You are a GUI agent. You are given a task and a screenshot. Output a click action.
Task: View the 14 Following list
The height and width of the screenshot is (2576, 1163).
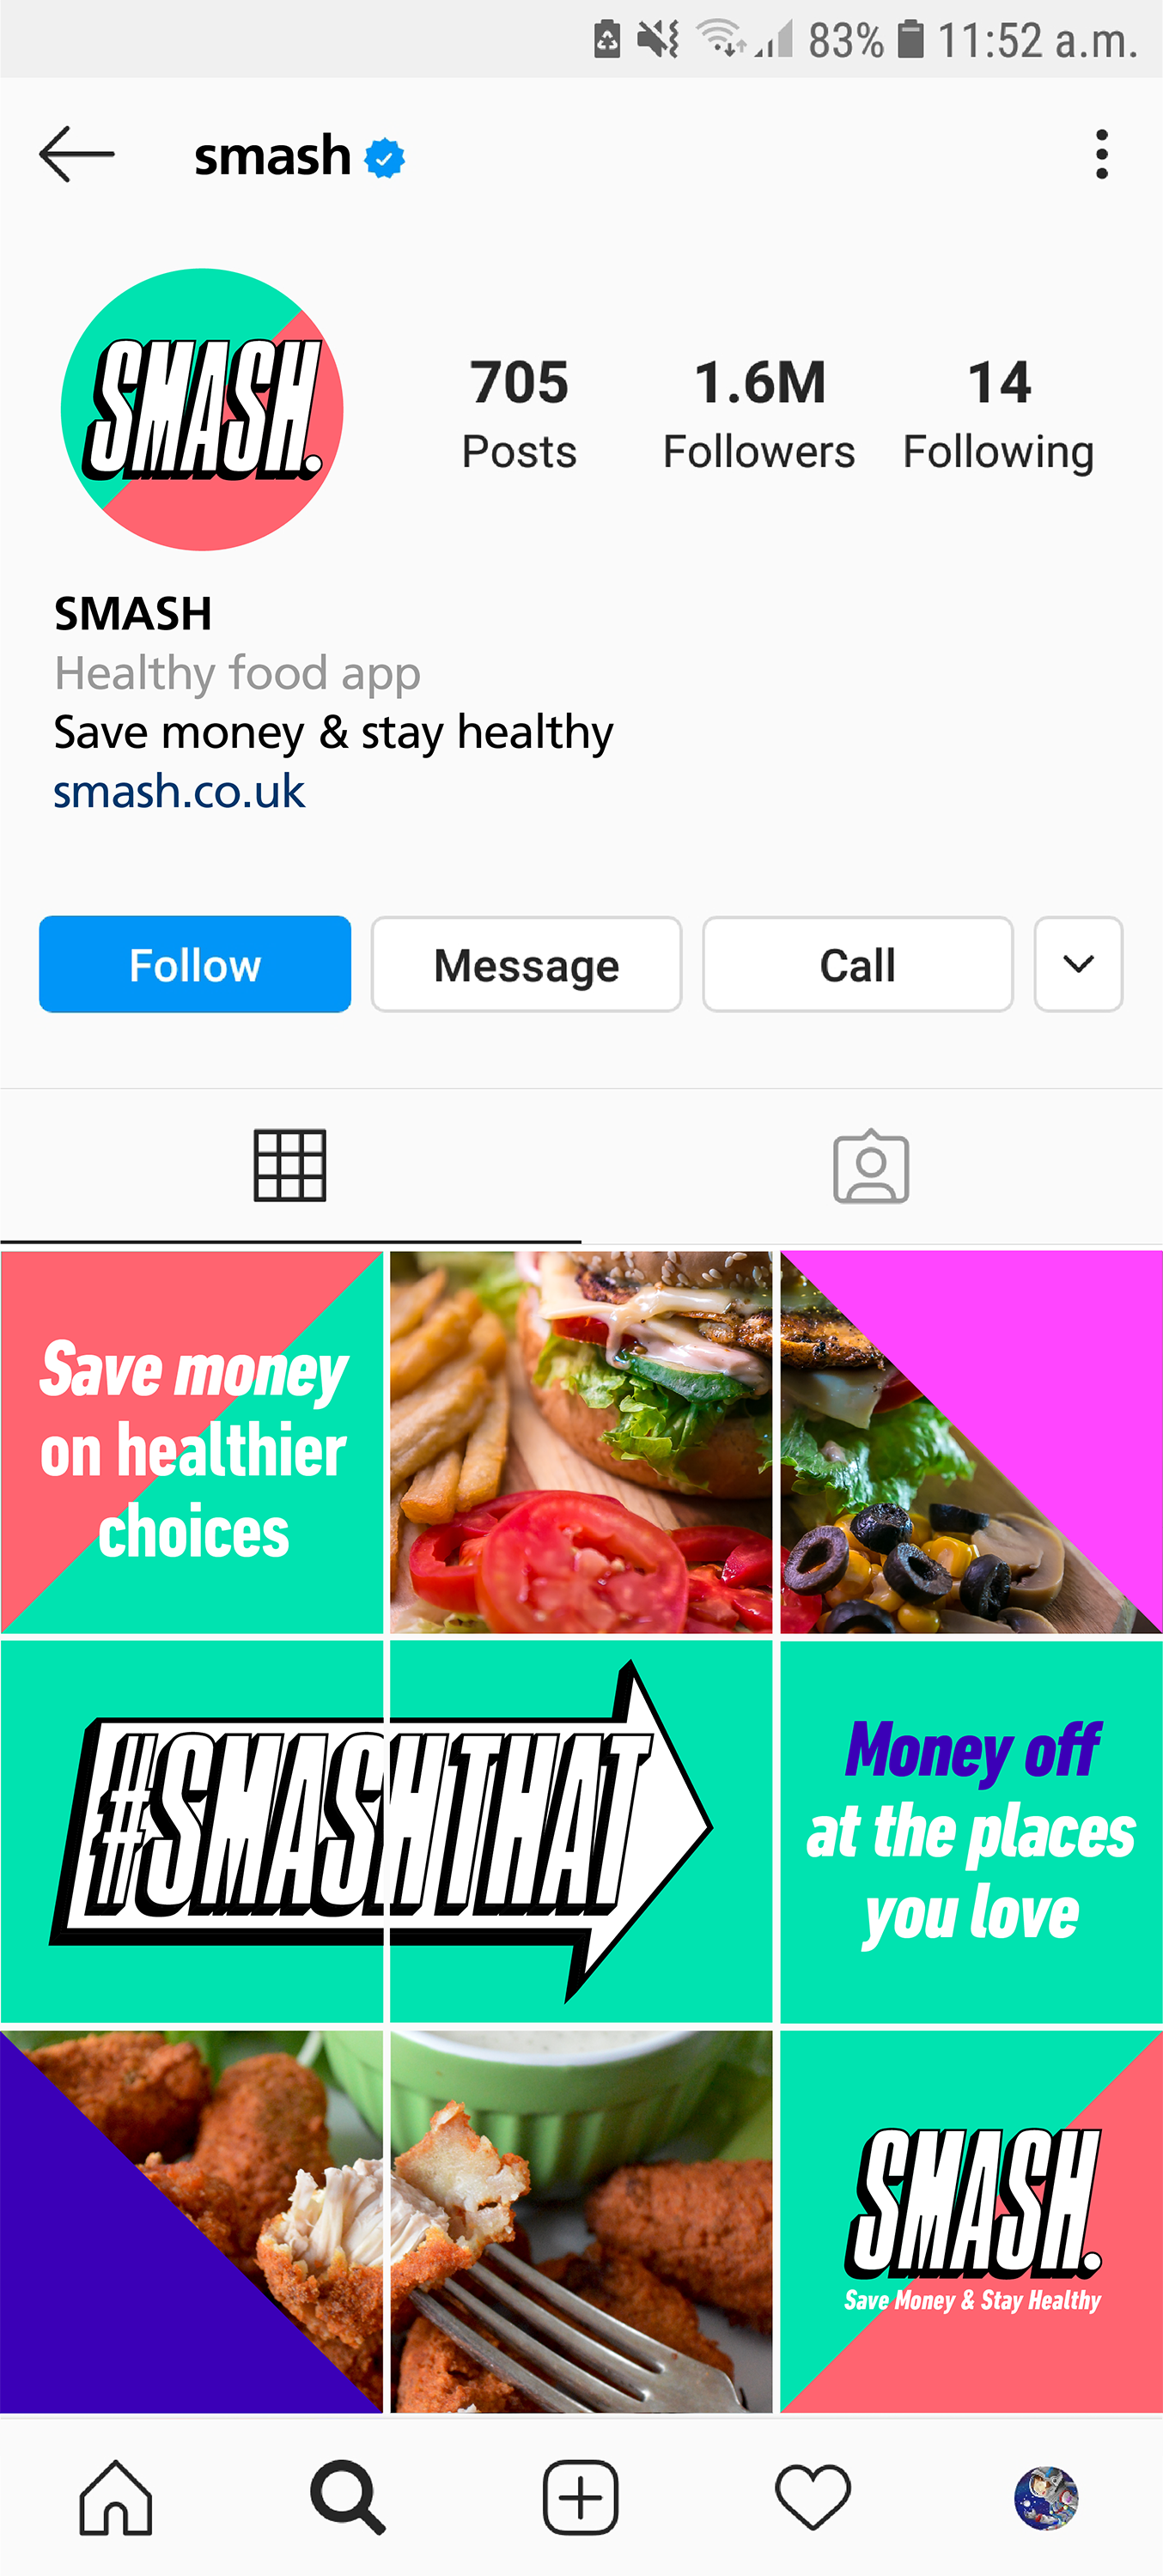click(x=998, y=414)
